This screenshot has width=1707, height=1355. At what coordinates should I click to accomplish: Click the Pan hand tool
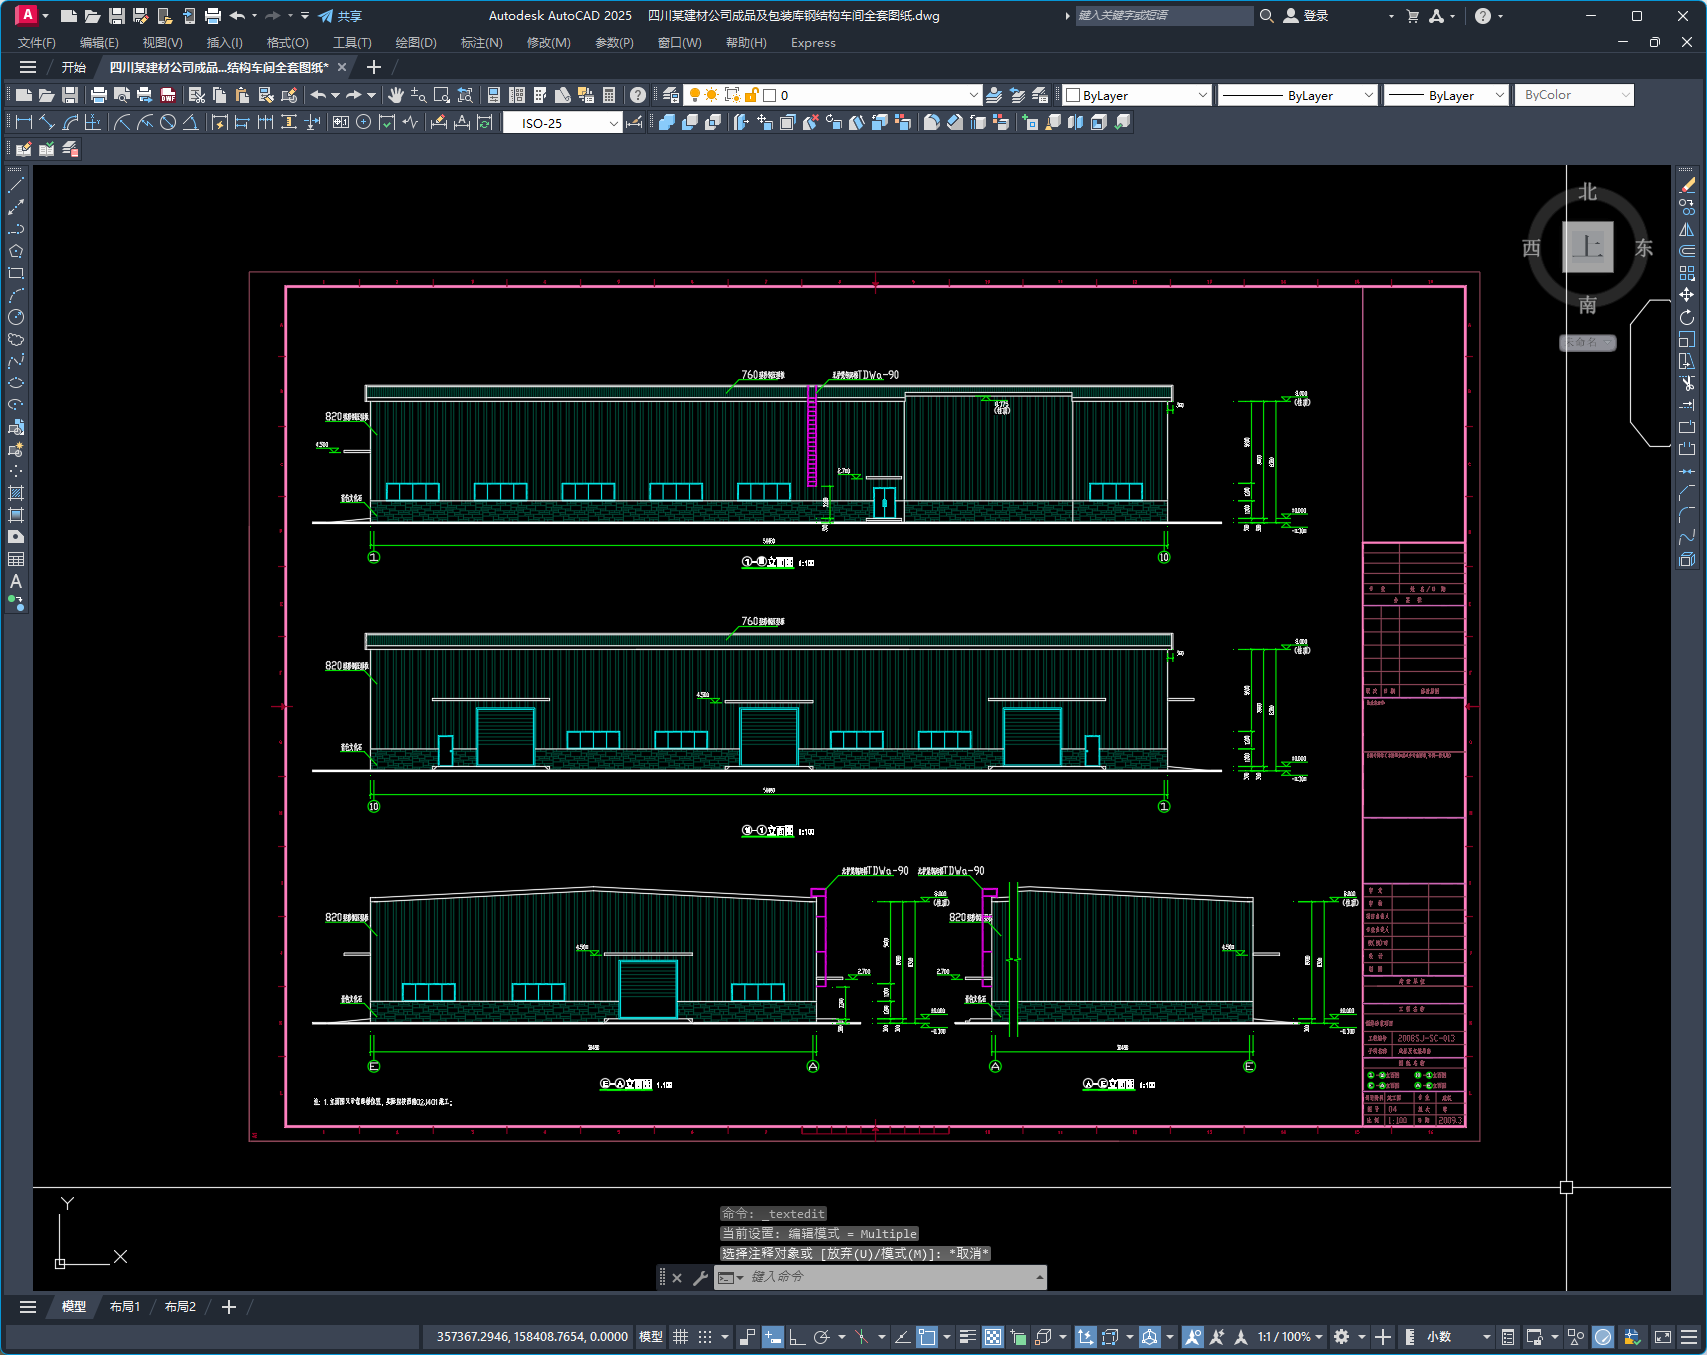point(396,95)
